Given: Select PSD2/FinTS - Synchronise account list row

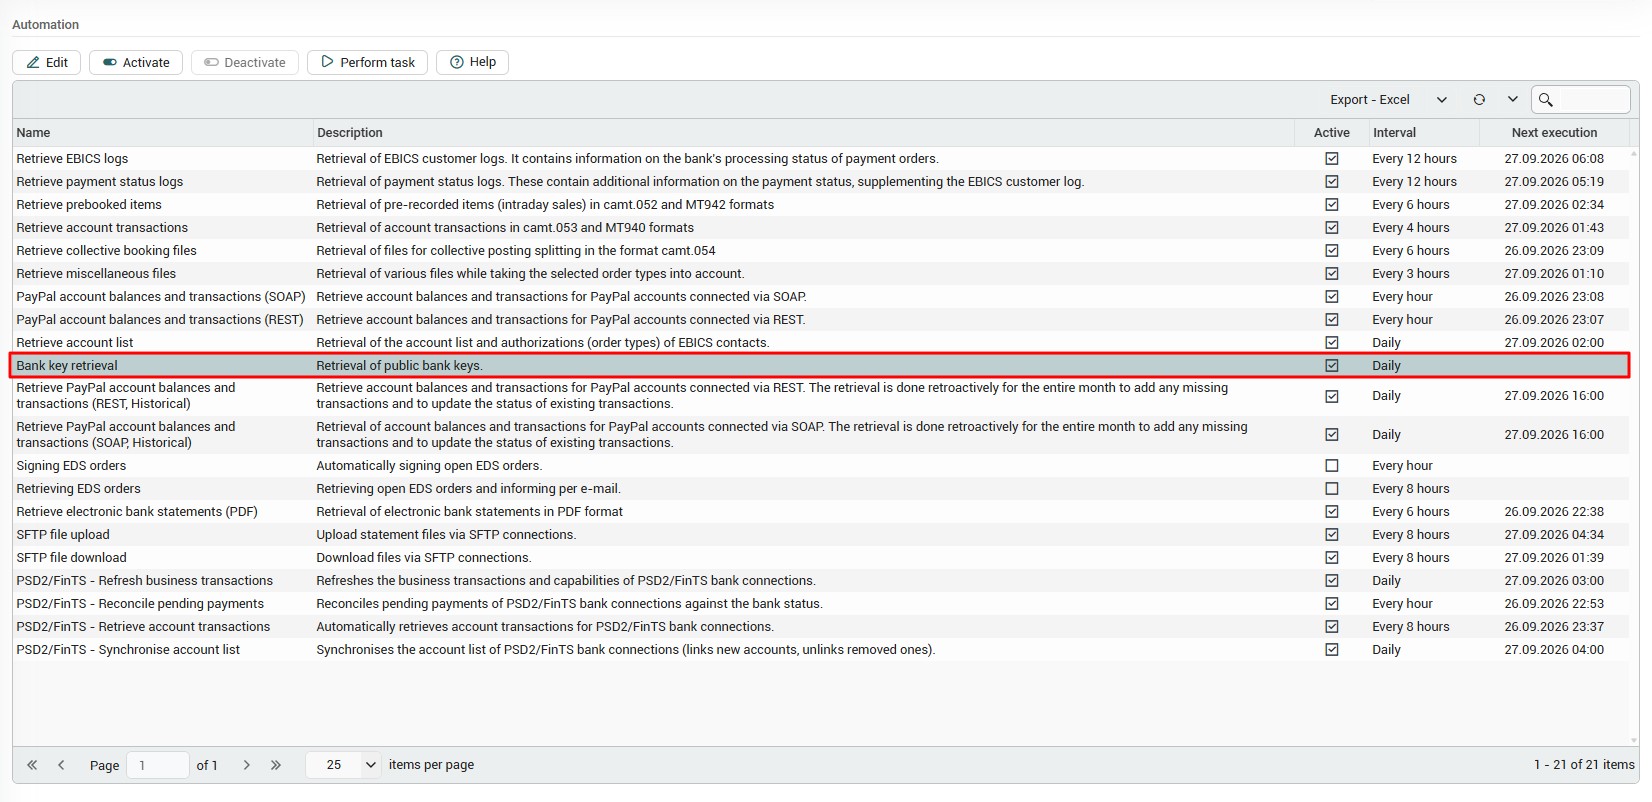Looking at the screenshot, I should point(821,650).
